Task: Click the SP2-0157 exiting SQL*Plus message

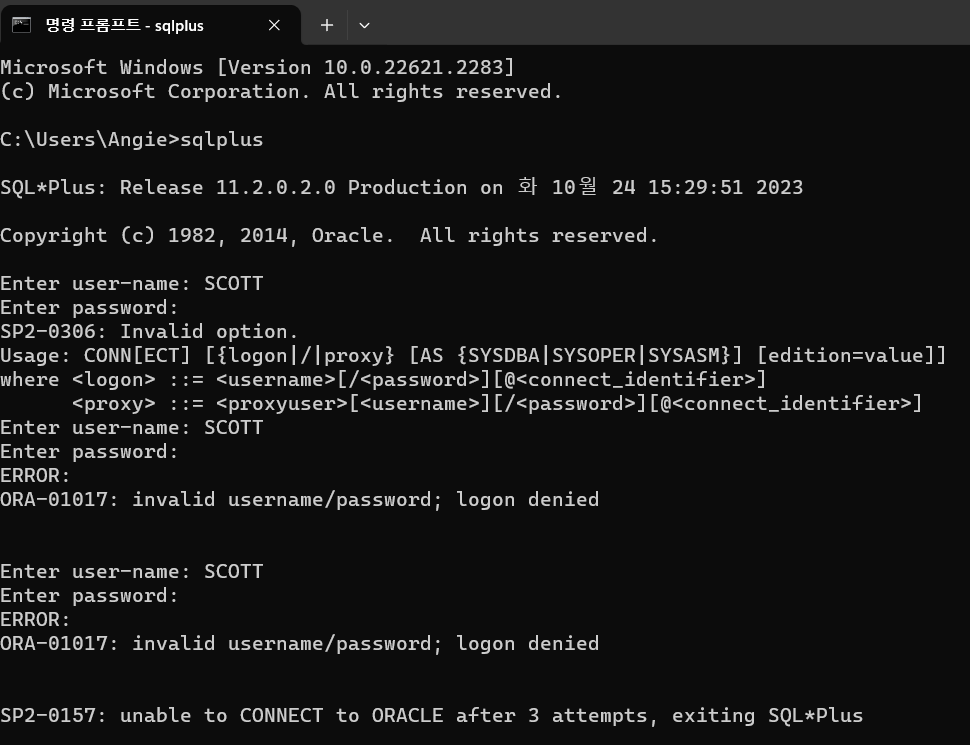Action: click(430, 715)
